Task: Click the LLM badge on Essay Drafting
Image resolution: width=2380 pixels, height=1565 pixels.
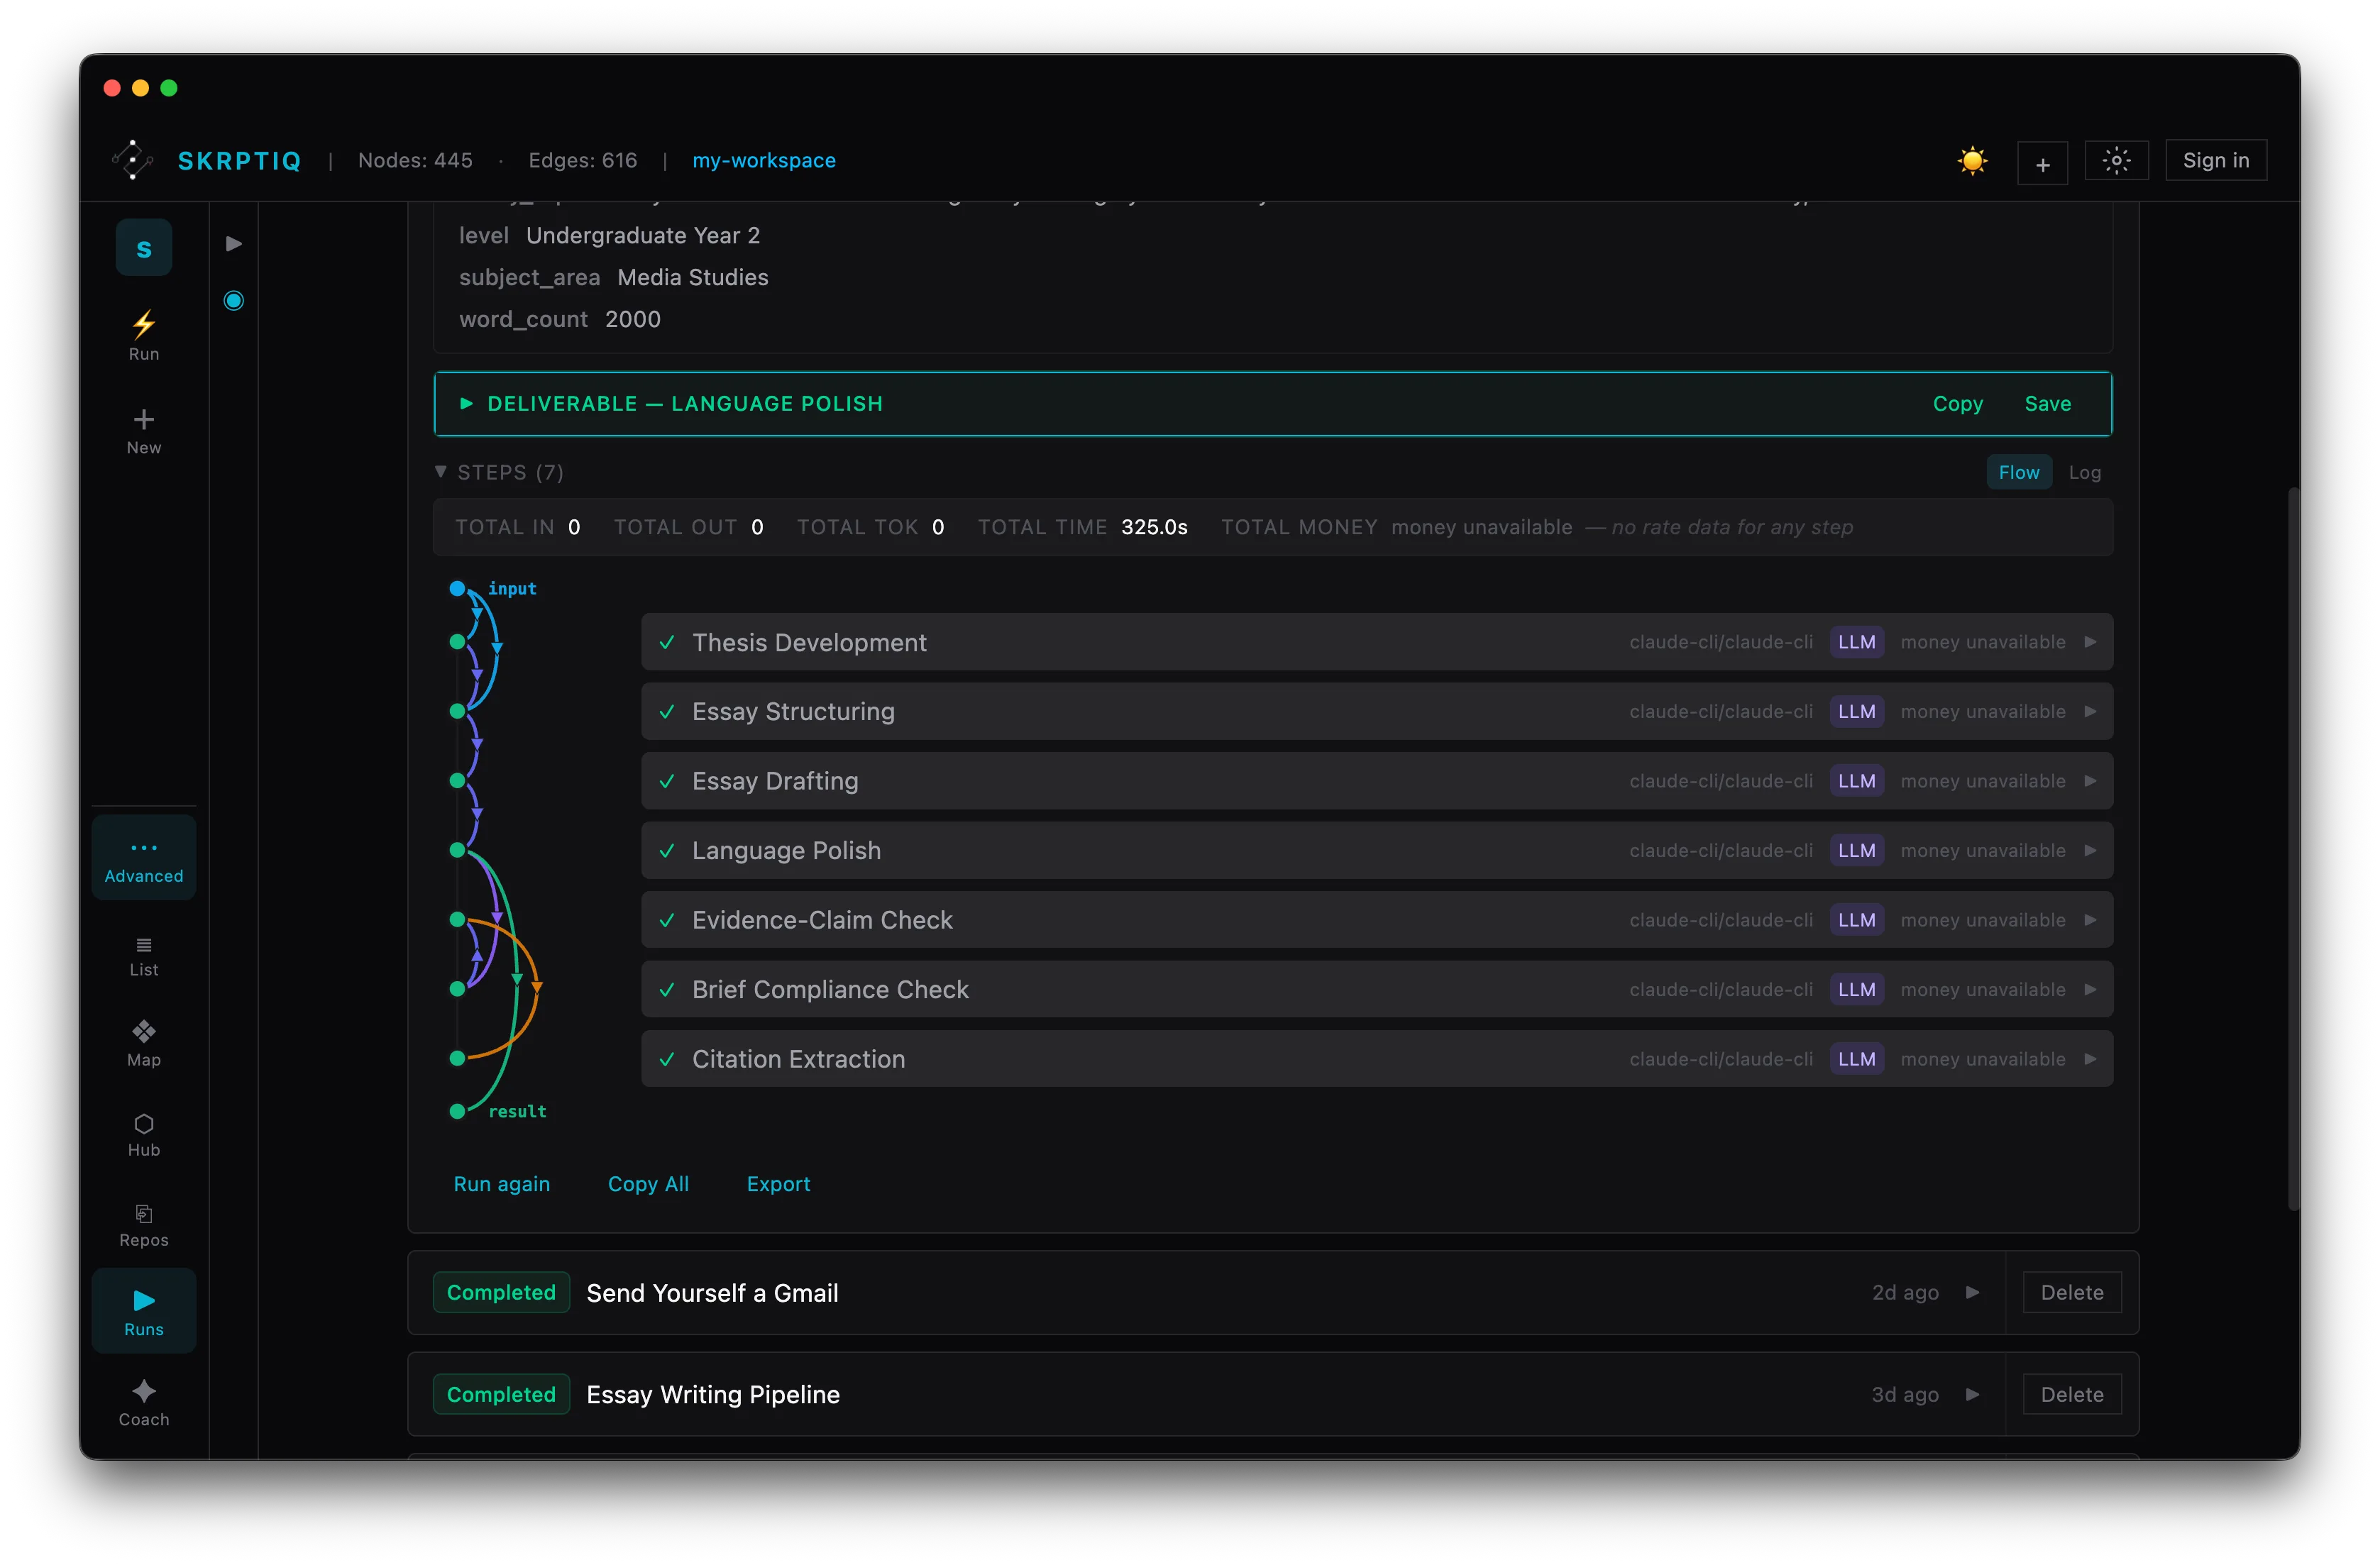Action: tap(1856, 781)
